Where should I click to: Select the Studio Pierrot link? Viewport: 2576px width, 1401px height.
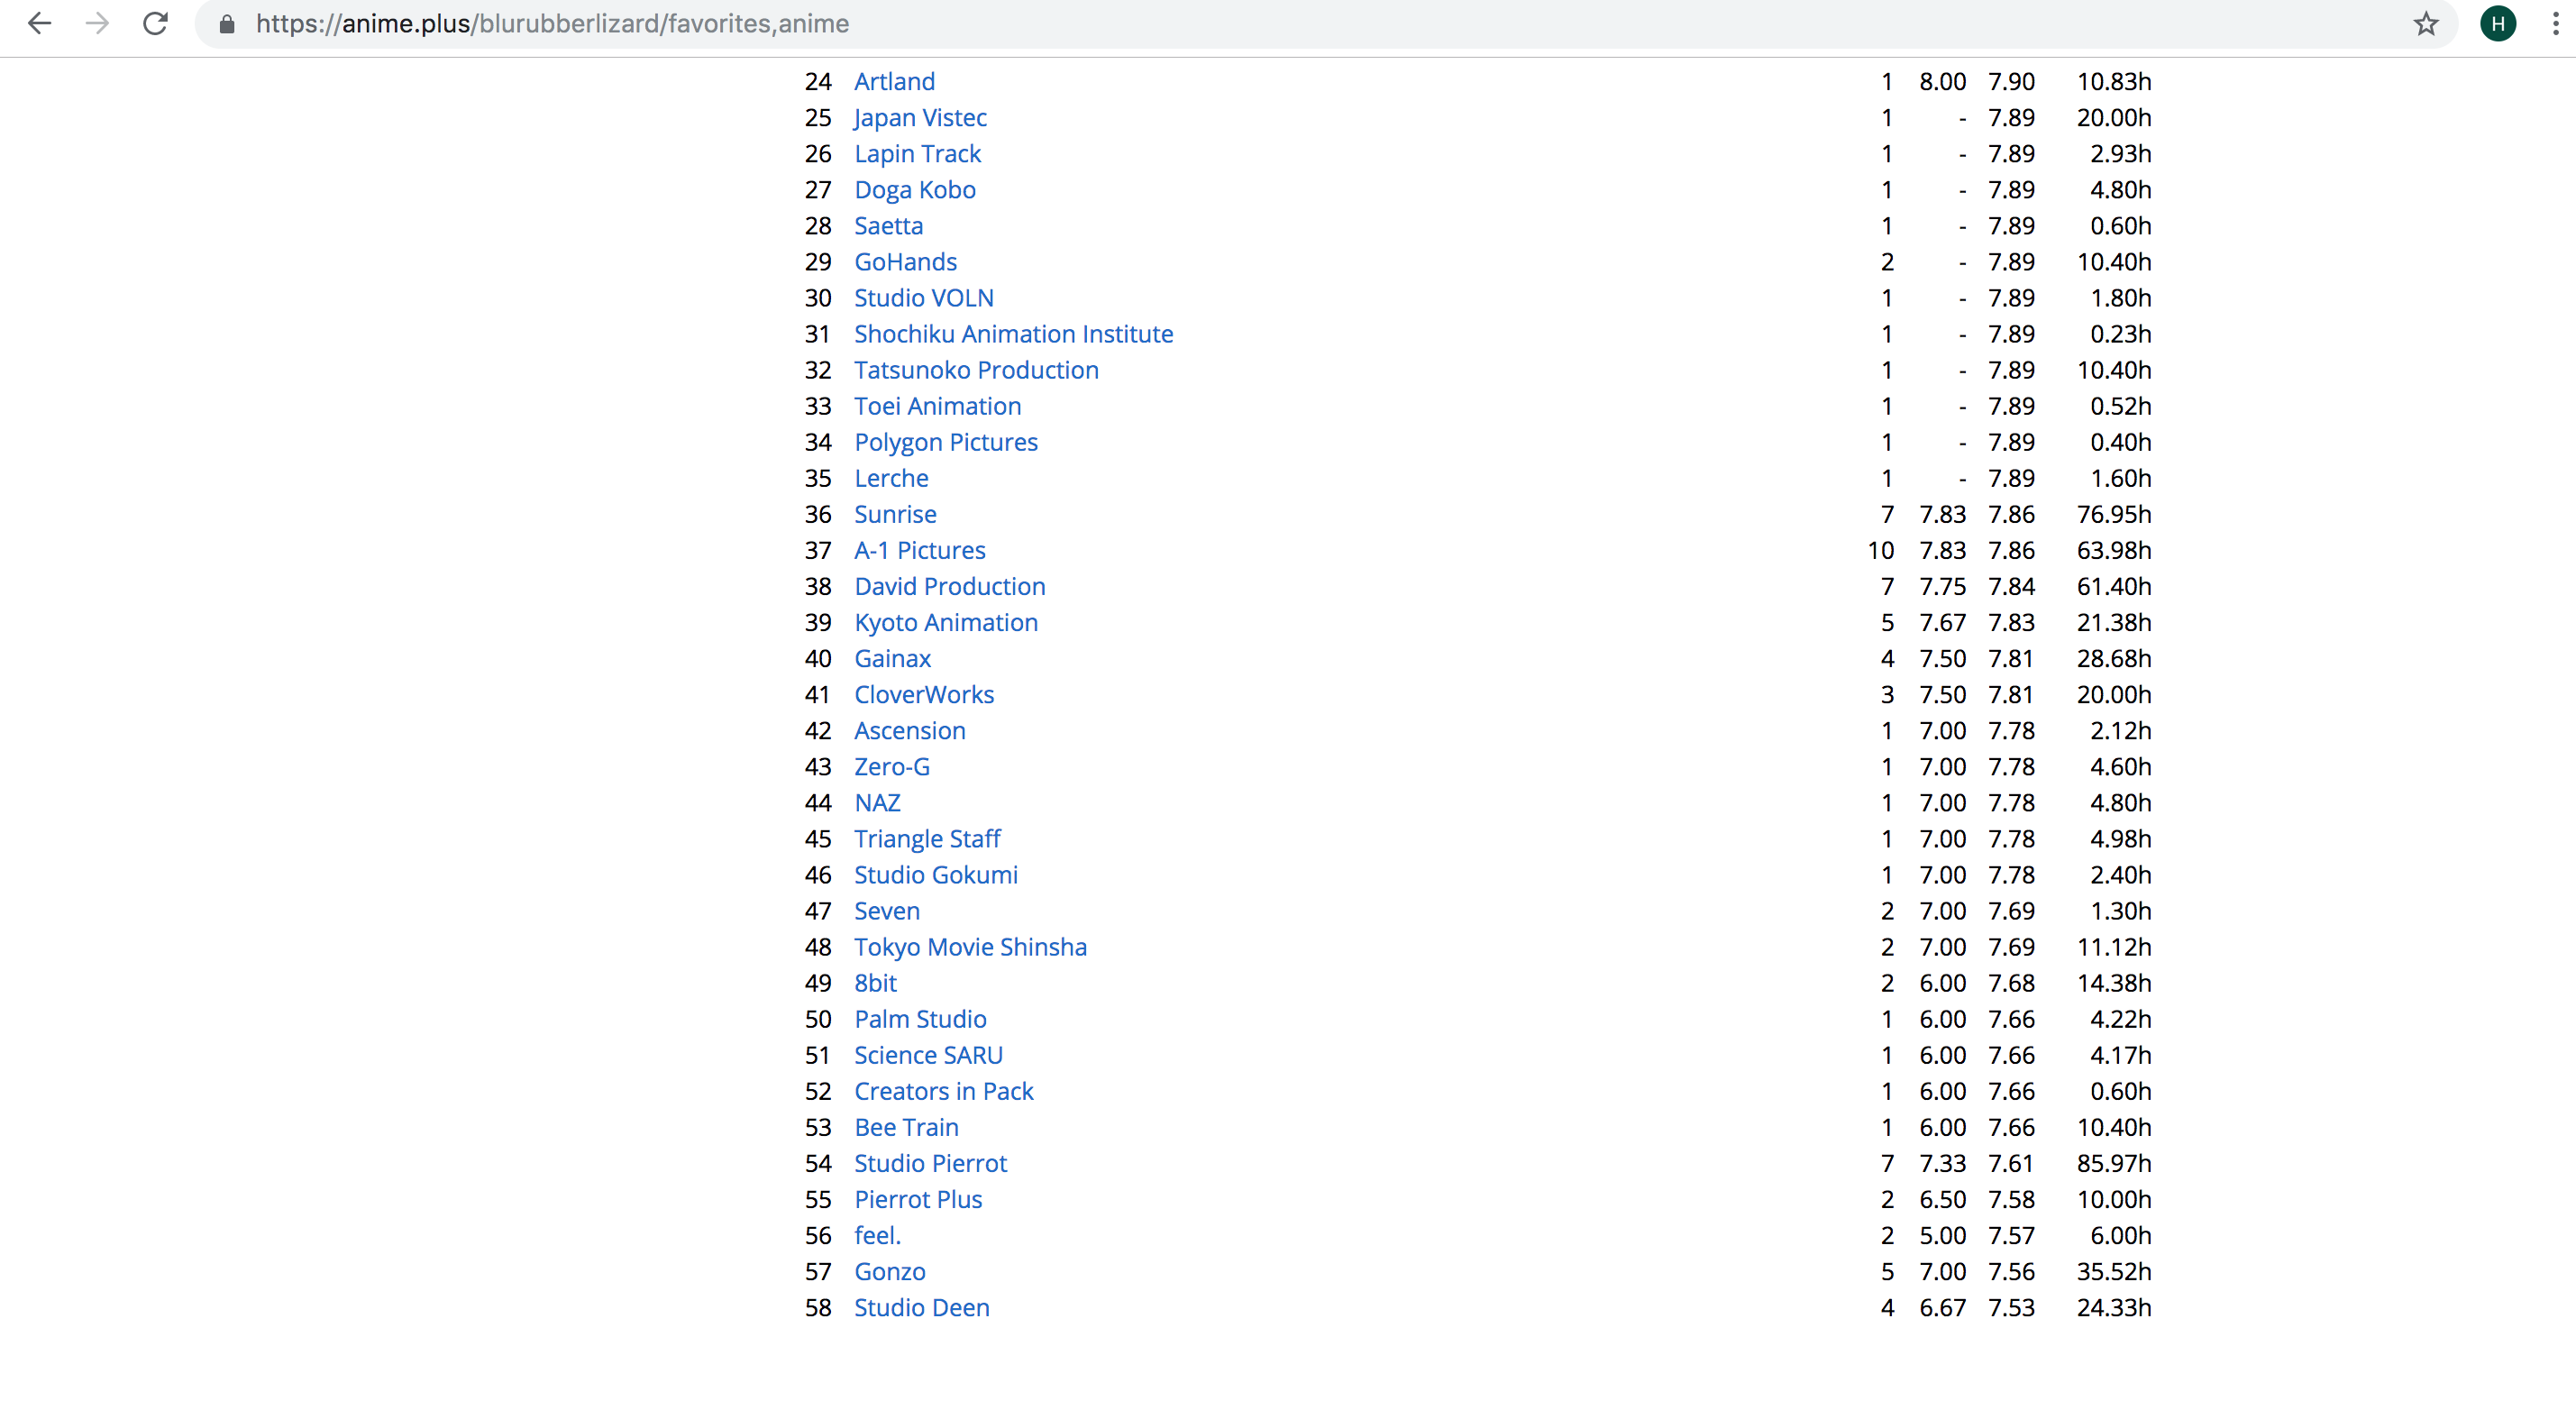pyautogui.click(x=930, y=1163)
